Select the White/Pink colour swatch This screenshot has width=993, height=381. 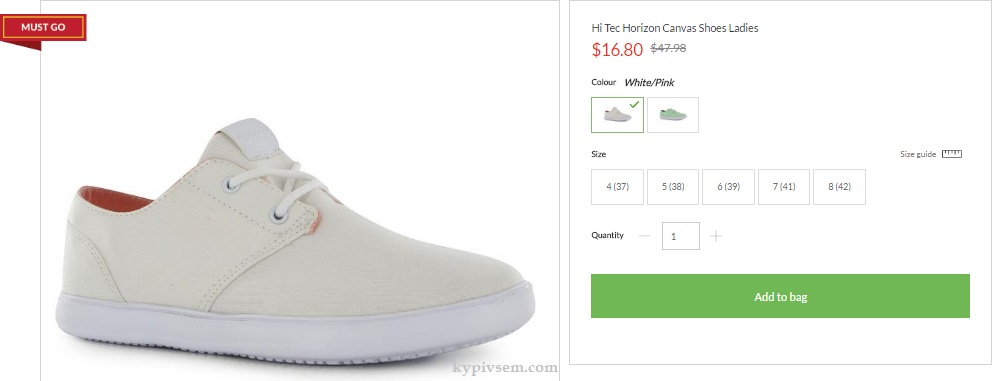(x=617, y=115)
